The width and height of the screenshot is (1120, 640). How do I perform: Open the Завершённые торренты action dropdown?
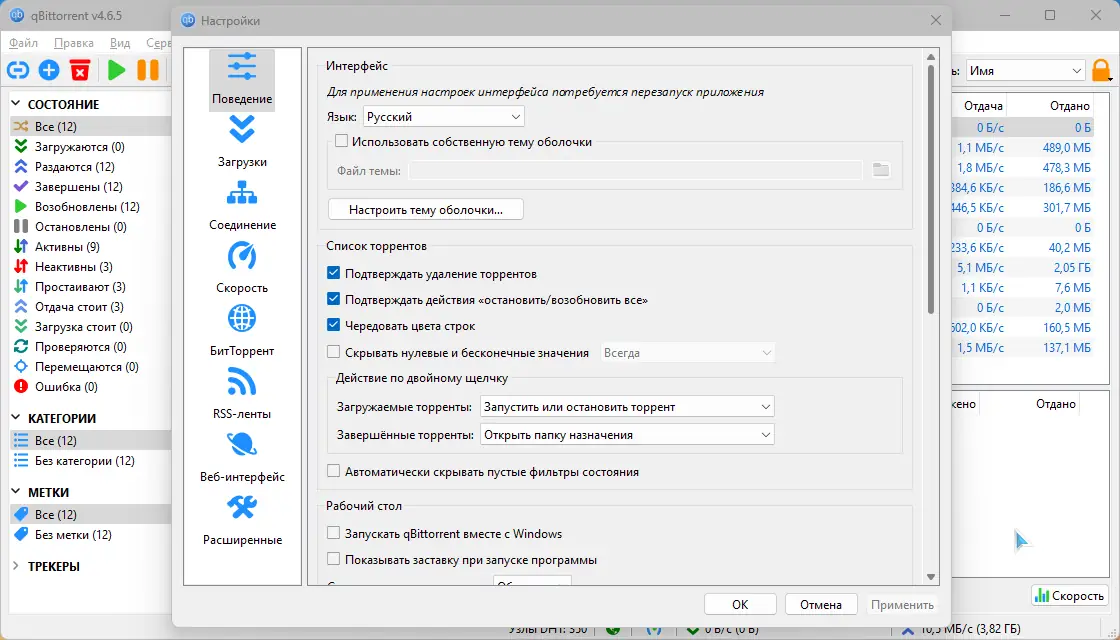pos(627,434)
